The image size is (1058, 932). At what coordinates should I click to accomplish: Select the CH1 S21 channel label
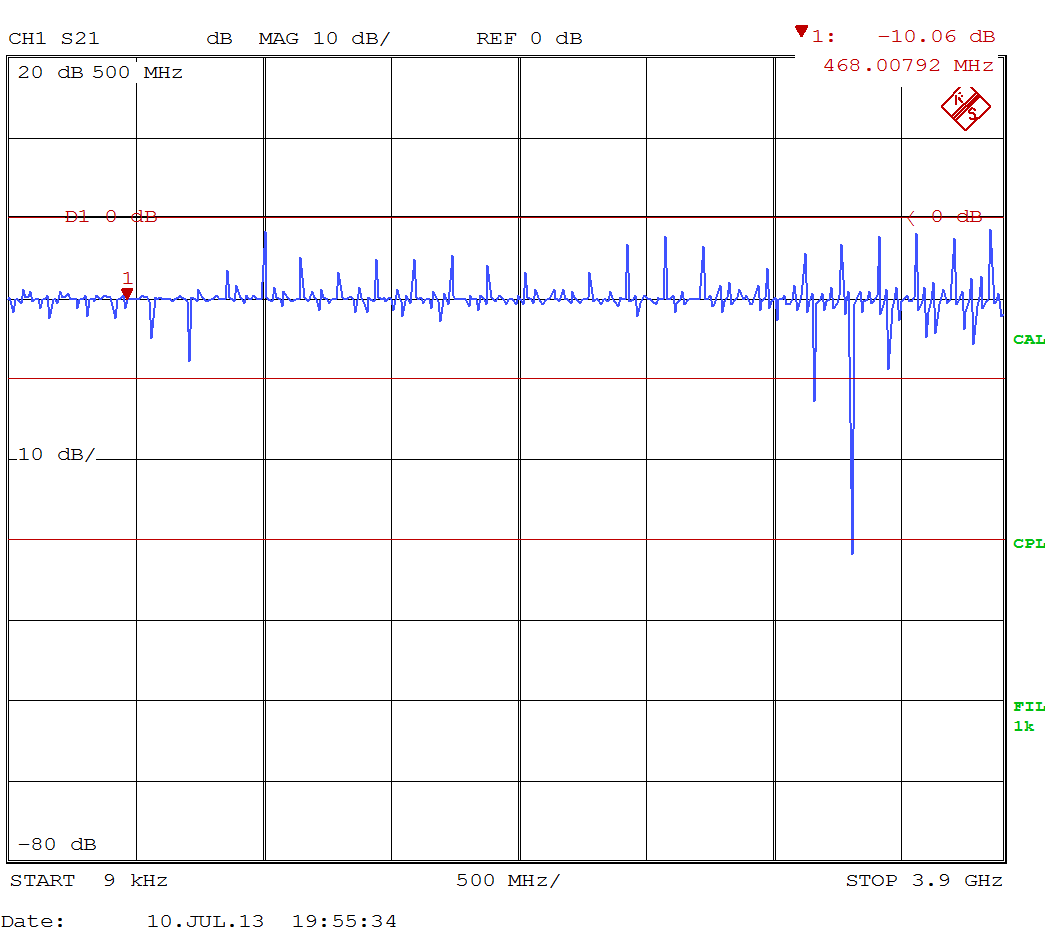click(54, 39)
